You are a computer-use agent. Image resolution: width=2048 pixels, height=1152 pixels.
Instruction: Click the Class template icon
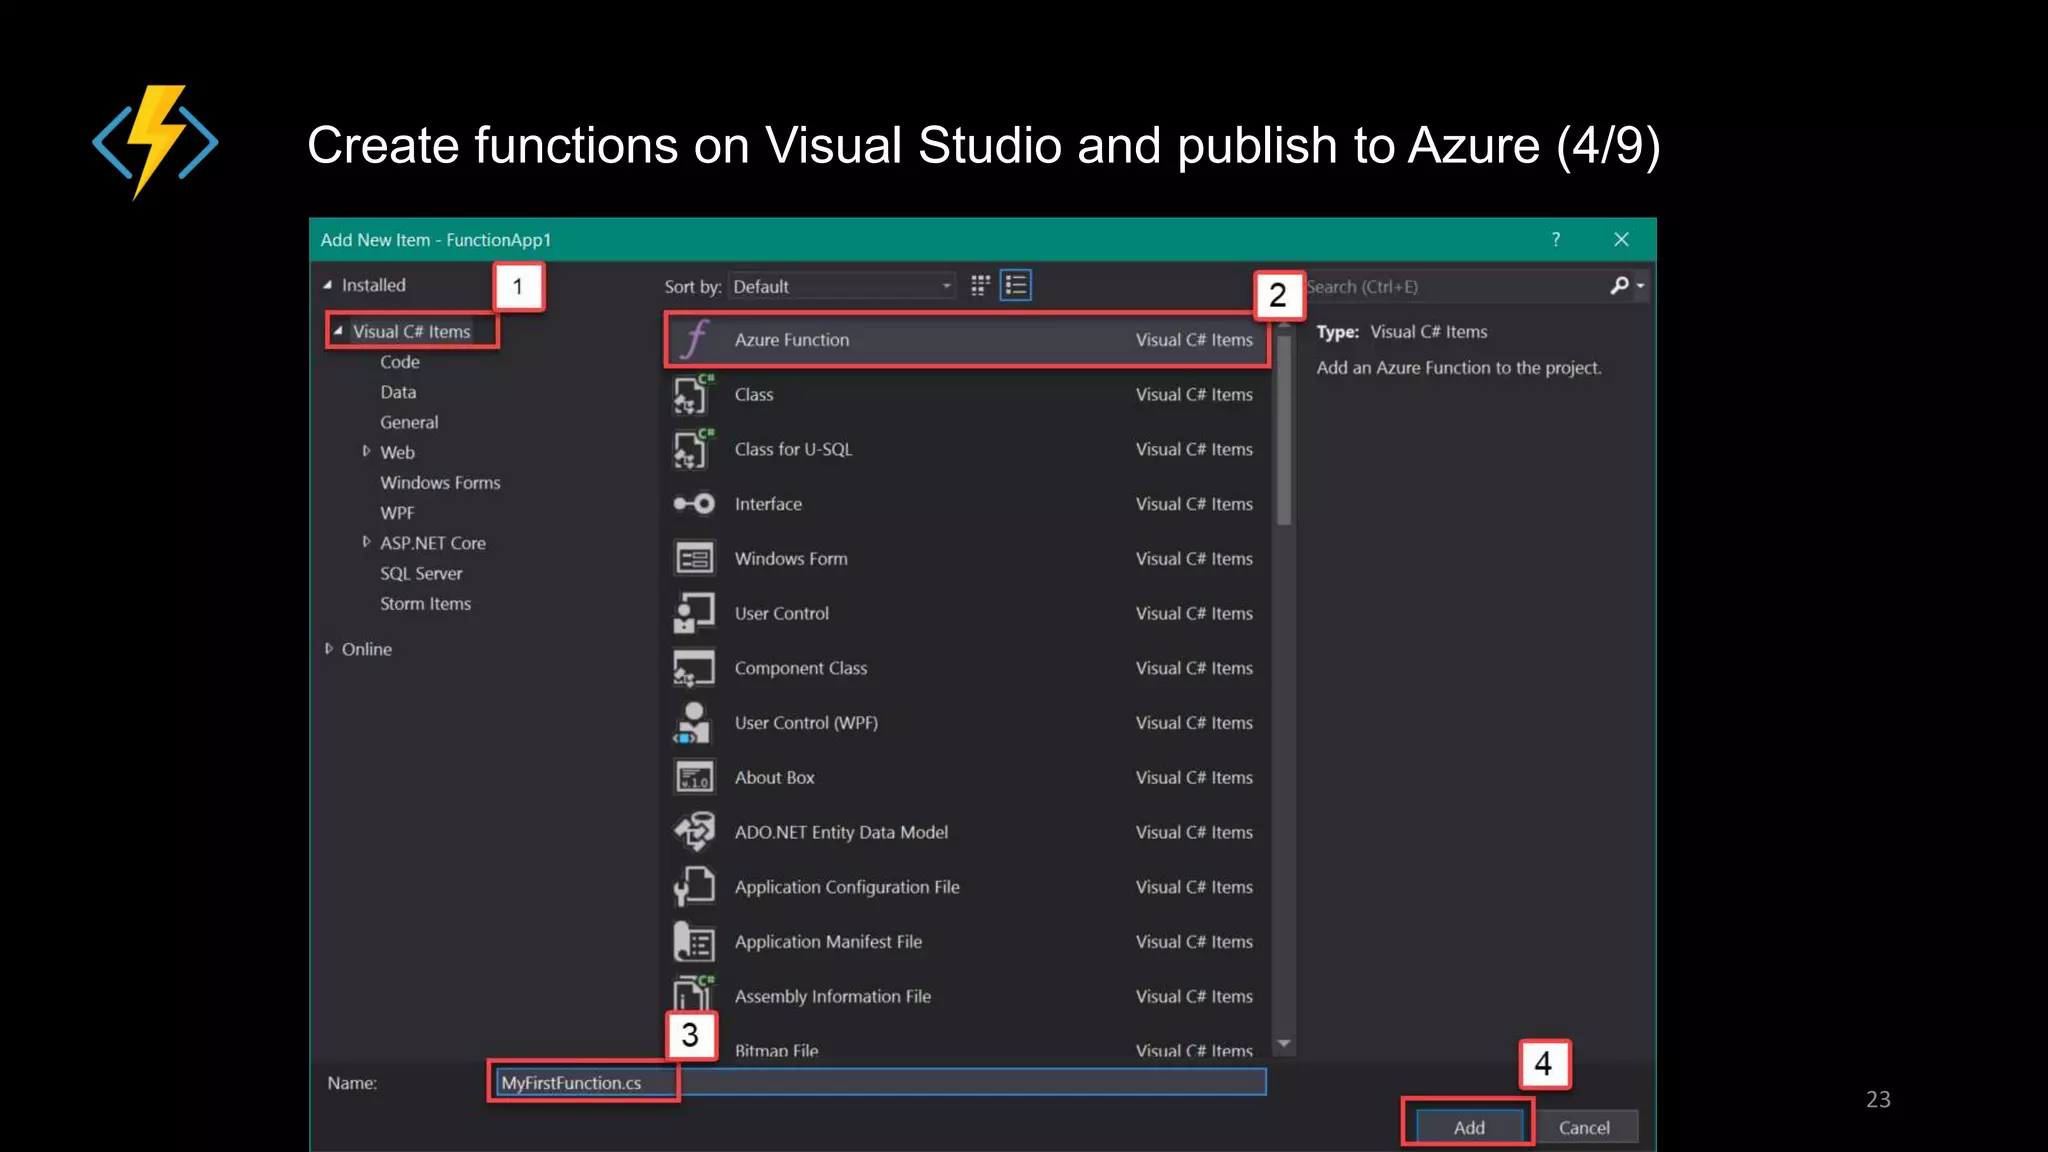(x=694, y=394)
